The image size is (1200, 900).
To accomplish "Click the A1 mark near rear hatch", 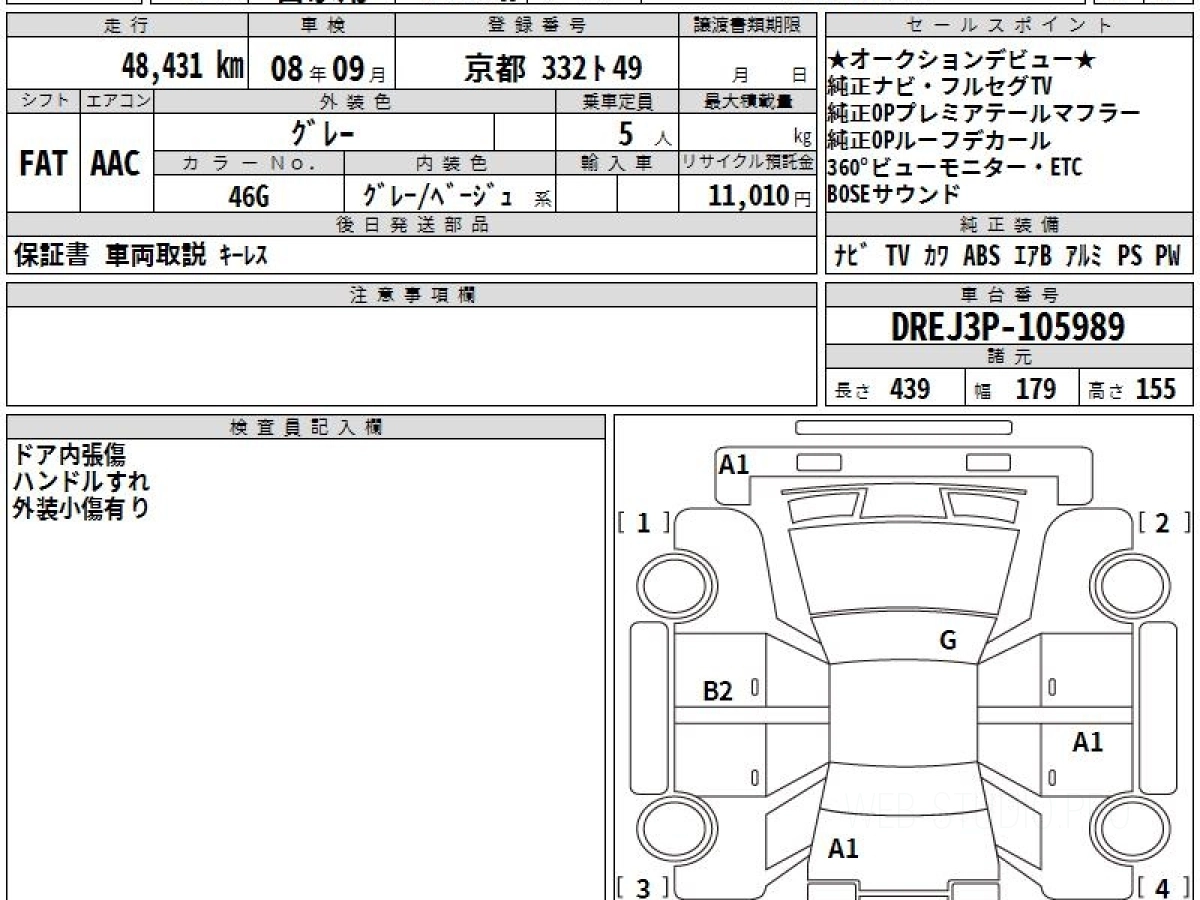I will pyautogui.click(x=844, y=849).
